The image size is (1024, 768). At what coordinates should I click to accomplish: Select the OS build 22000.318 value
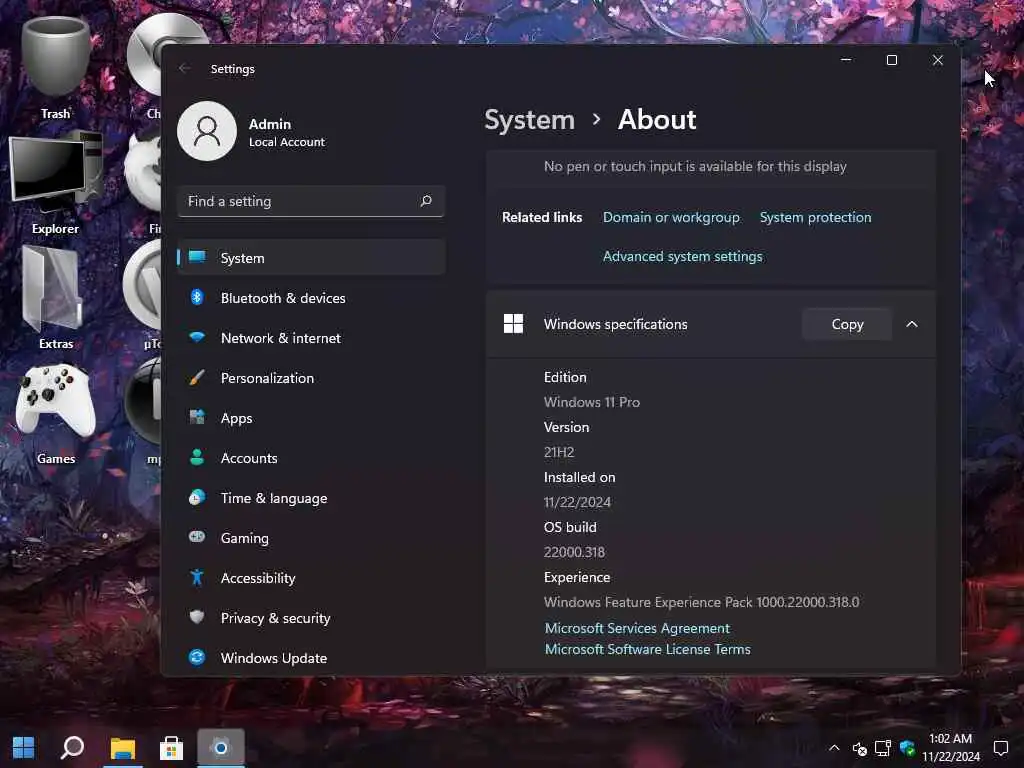pos(574,552)
